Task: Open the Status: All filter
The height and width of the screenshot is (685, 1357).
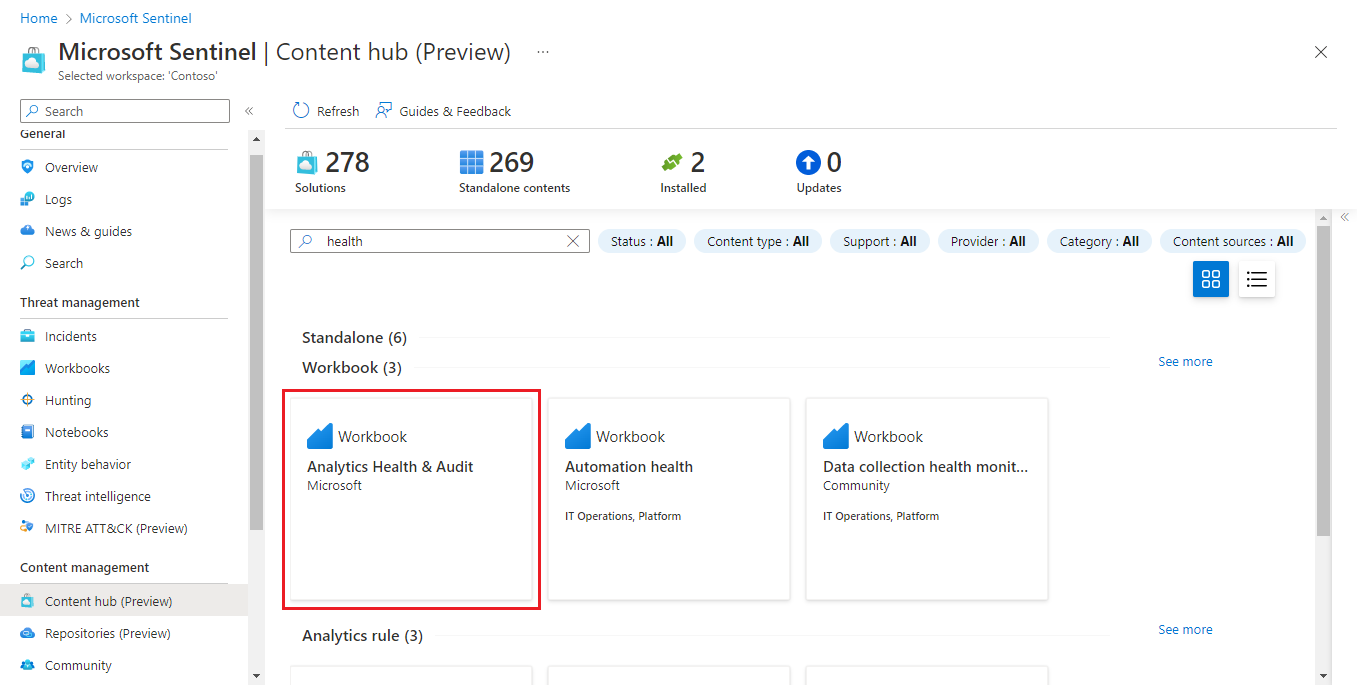Action: [641, 240]
